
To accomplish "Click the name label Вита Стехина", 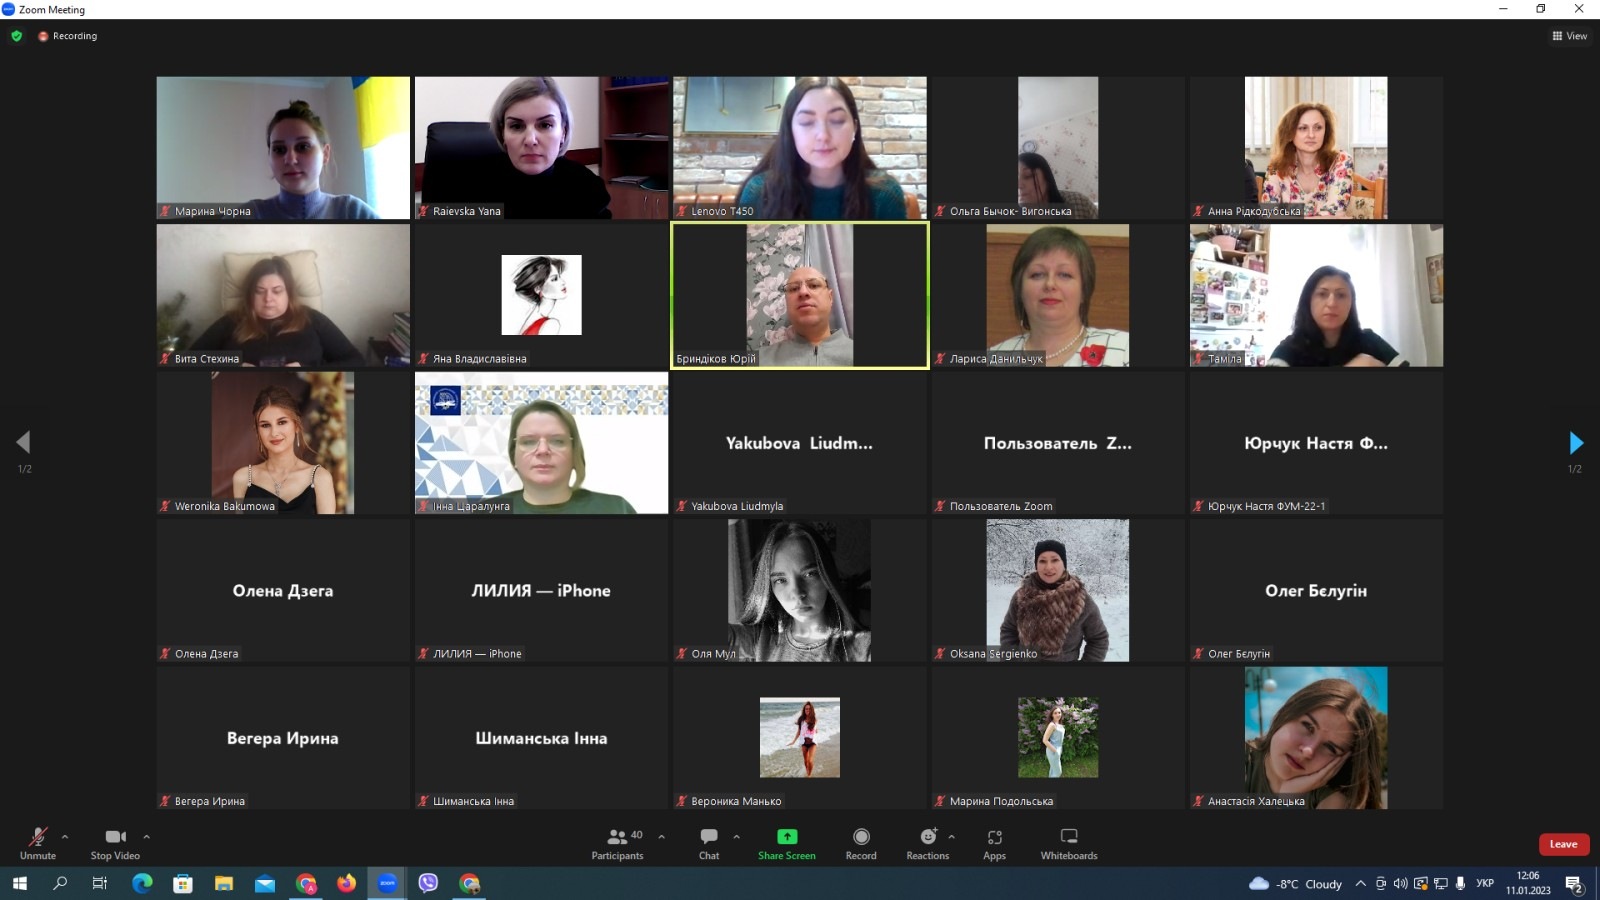I will pos(207,359).
